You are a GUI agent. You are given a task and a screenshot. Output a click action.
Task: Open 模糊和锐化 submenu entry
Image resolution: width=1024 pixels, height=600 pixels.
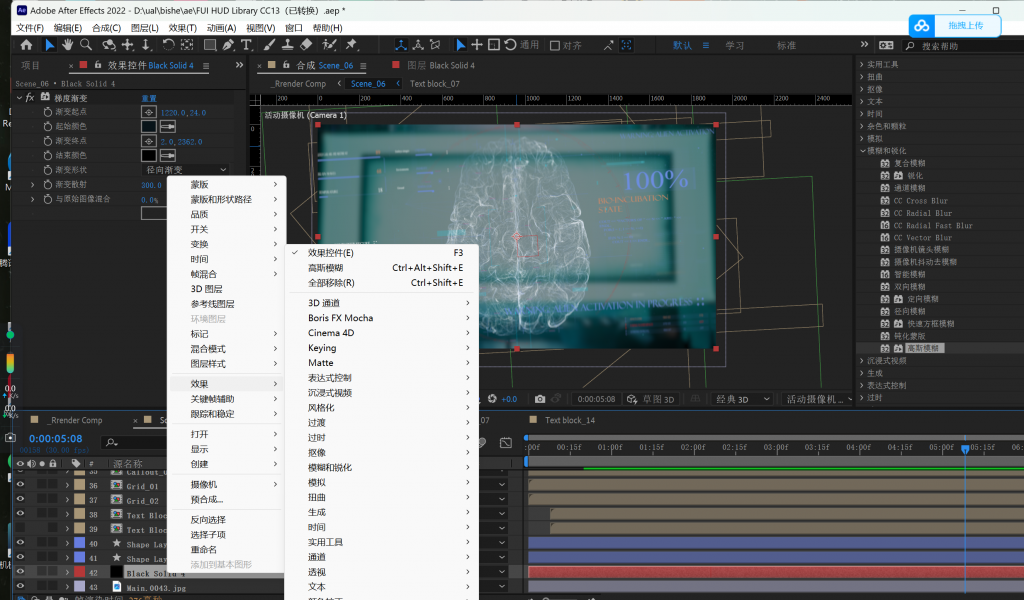(x=385, y=467)
